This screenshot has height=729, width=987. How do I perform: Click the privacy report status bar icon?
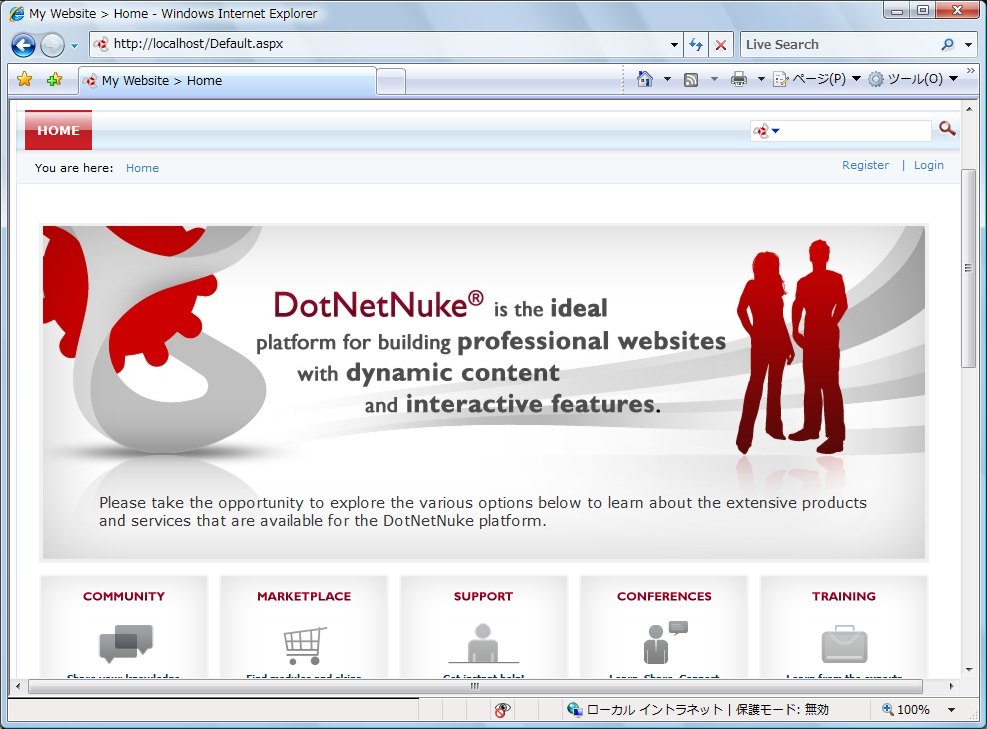click(x=502, y=710)
